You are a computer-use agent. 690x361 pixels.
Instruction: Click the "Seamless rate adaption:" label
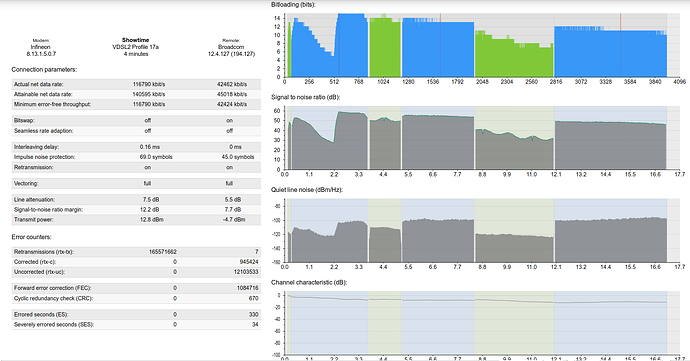point(44,131)
